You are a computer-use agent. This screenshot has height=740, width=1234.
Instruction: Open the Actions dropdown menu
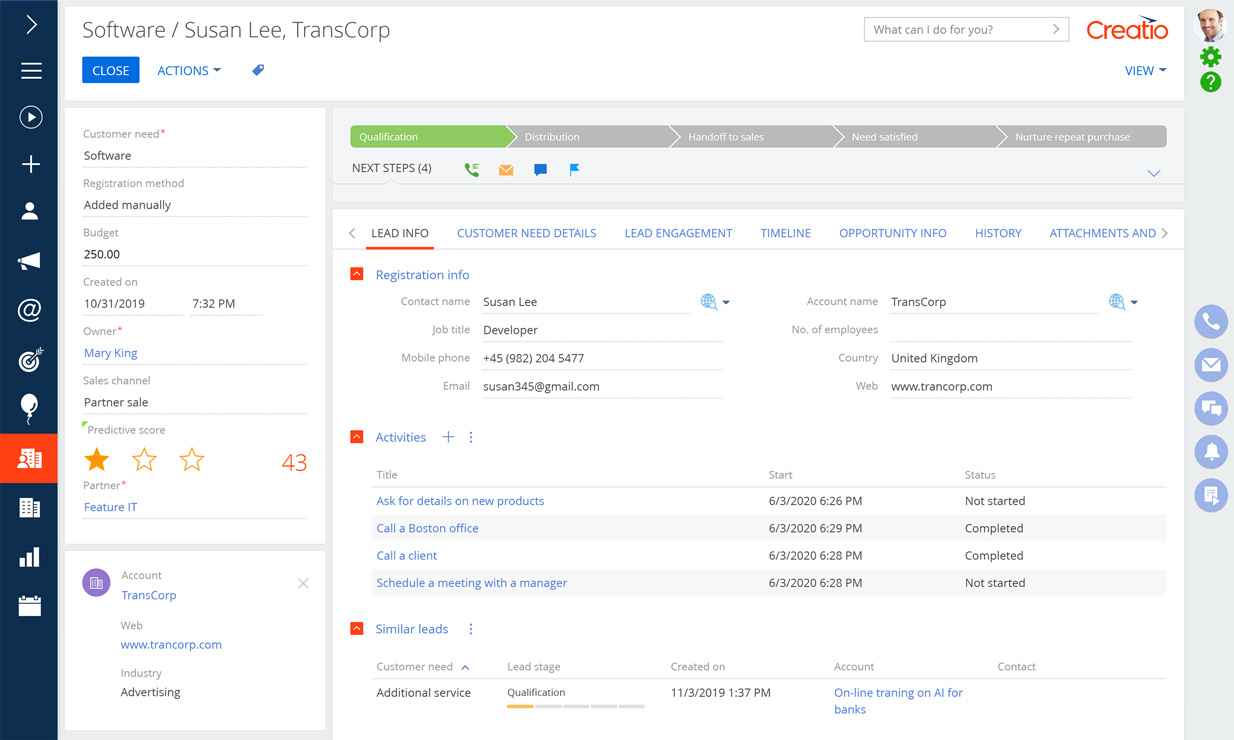coord(189,70)
